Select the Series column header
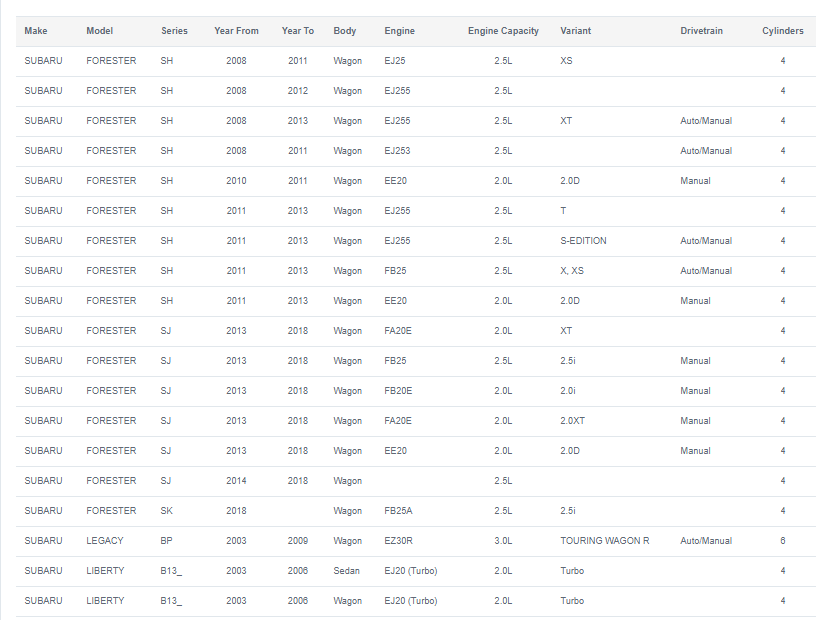Image resolution: width=825 pixels, height=620 pixels. click(174, 31)
